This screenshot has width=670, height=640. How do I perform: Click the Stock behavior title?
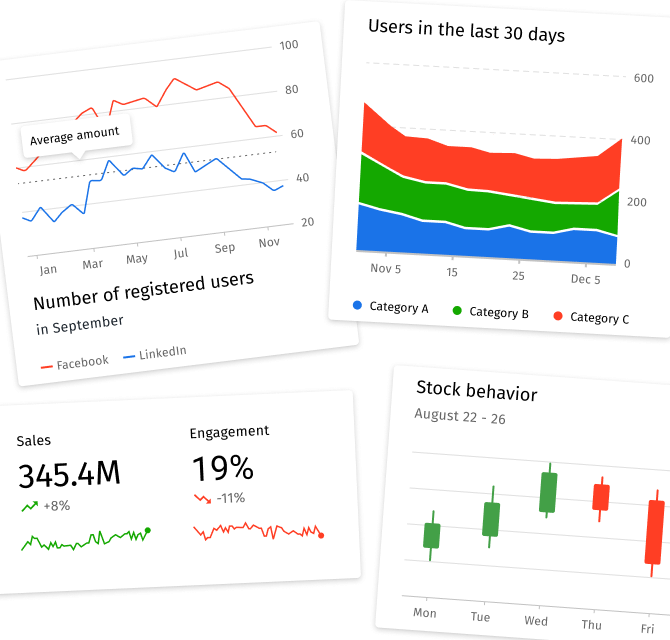477,390
